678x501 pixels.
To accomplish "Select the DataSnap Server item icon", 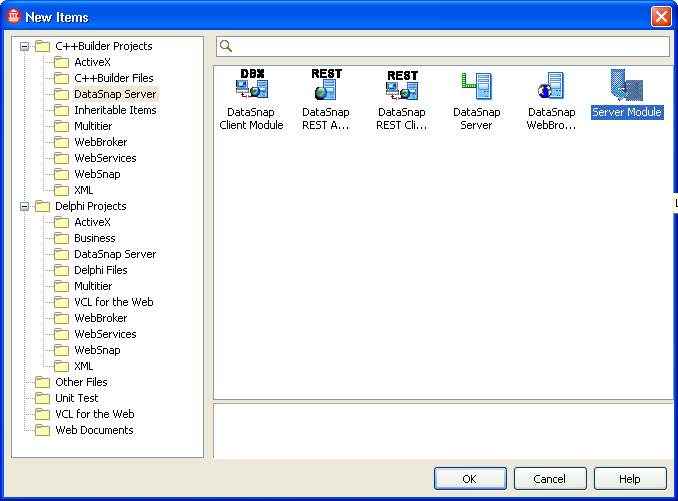I will (477, 86).
